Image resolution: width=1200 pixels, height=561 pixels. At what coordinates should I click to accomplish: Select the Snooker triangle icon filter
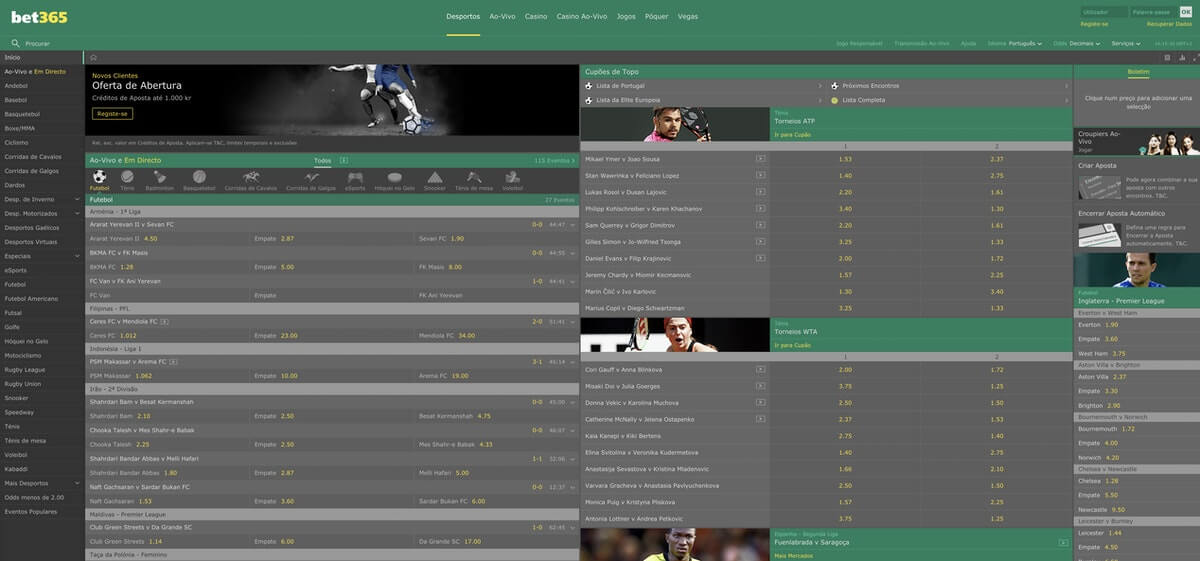coord(434,177)
